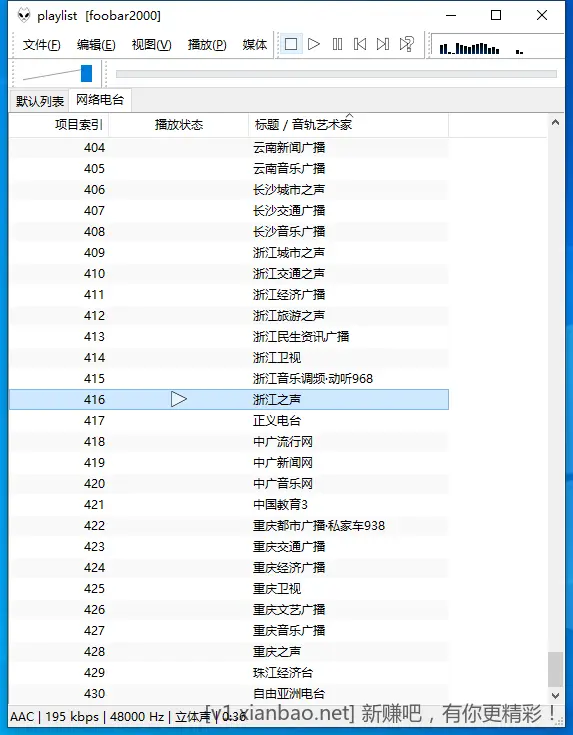The width and height of the screenshot is (573, 735).
Task: Open the 媒体 menu
Action: pyautogui.click(x=255, y=45)
